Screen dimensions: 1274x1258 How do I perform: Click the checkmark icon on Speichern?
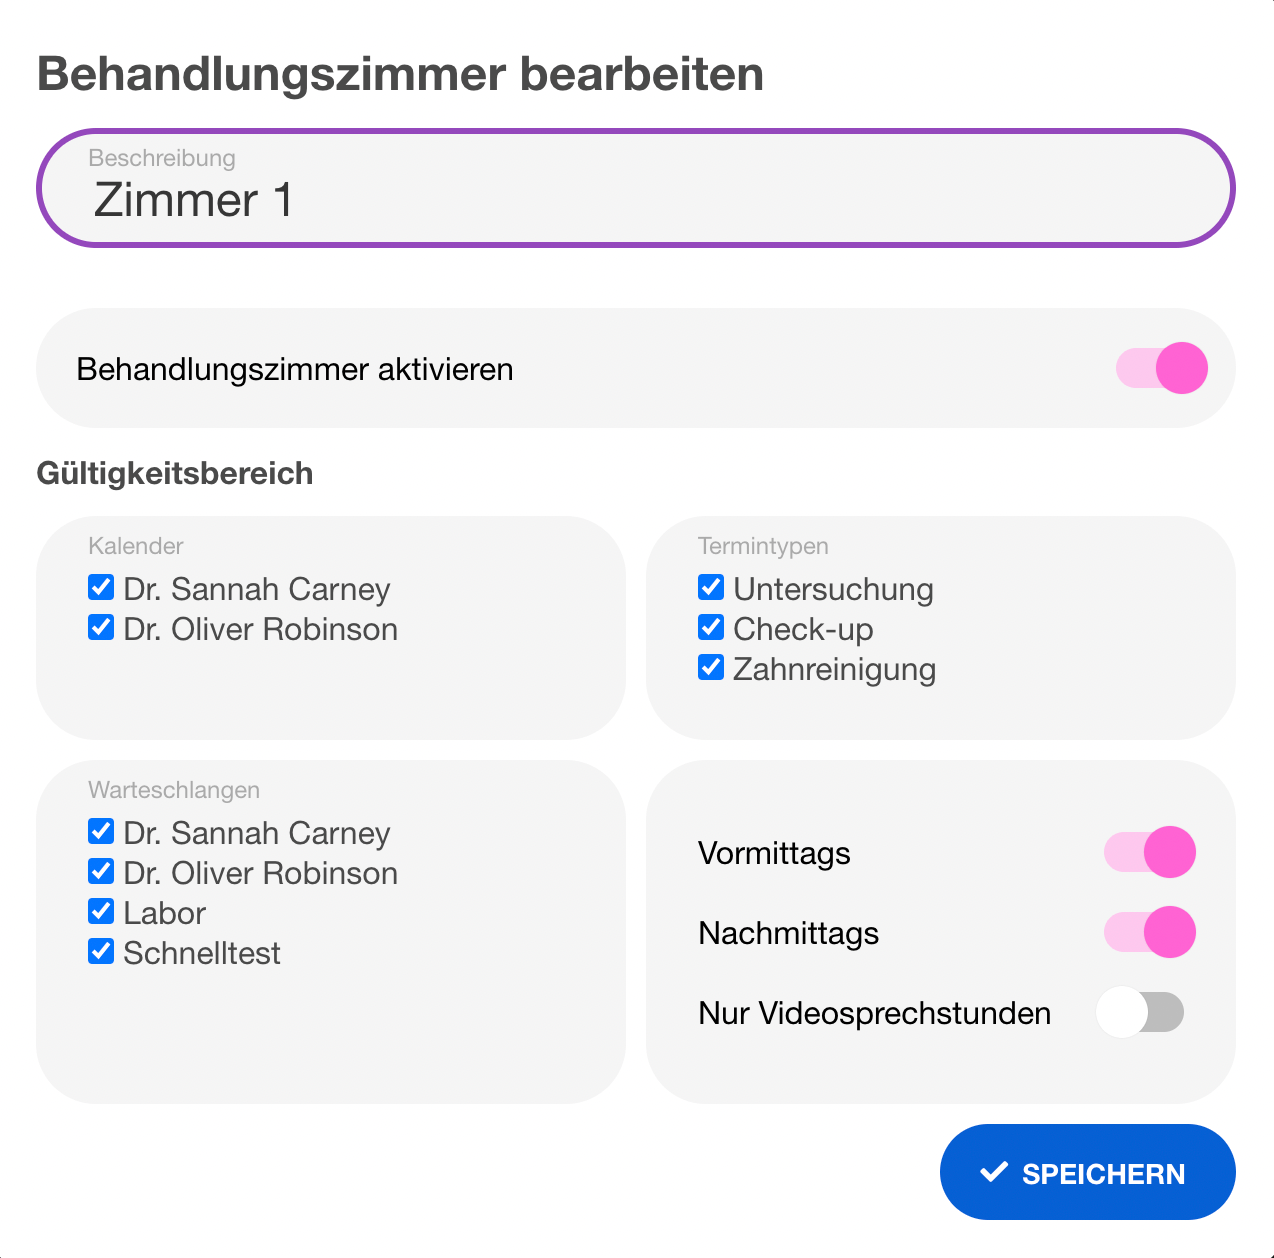pos(994,1172)
